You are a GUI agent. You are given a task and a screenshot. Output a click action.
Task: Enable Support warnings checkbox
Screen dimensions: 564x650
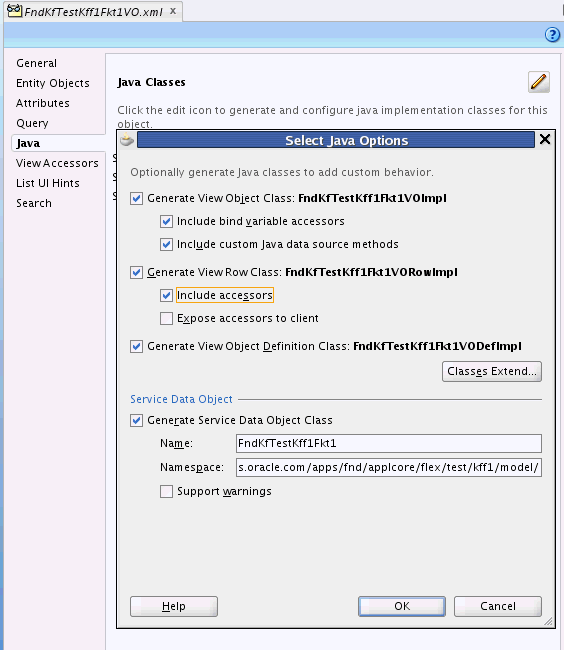tap(166, 491)
